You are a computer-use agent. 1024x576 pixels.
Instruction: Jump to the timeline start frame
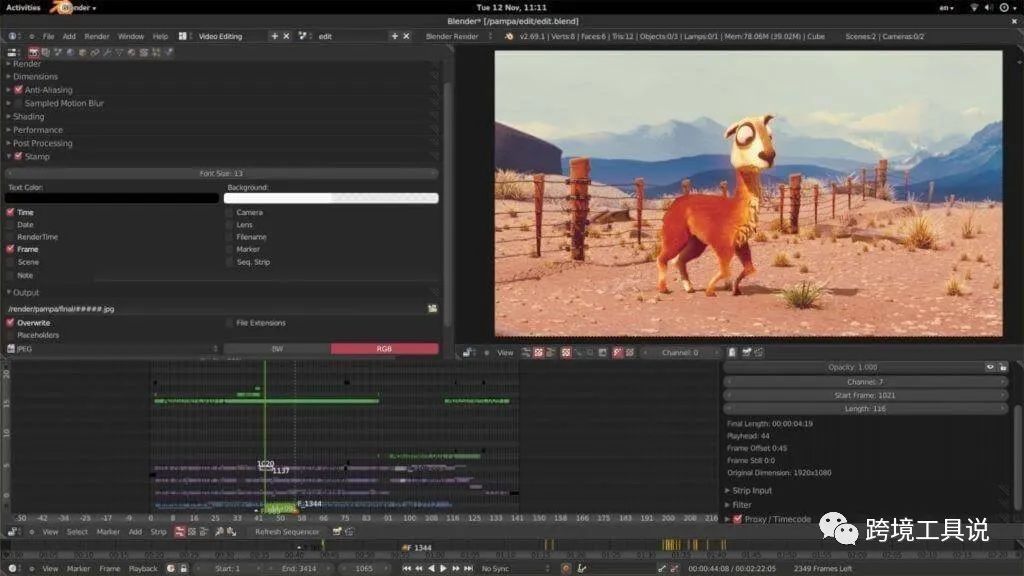tap(407, 568)
